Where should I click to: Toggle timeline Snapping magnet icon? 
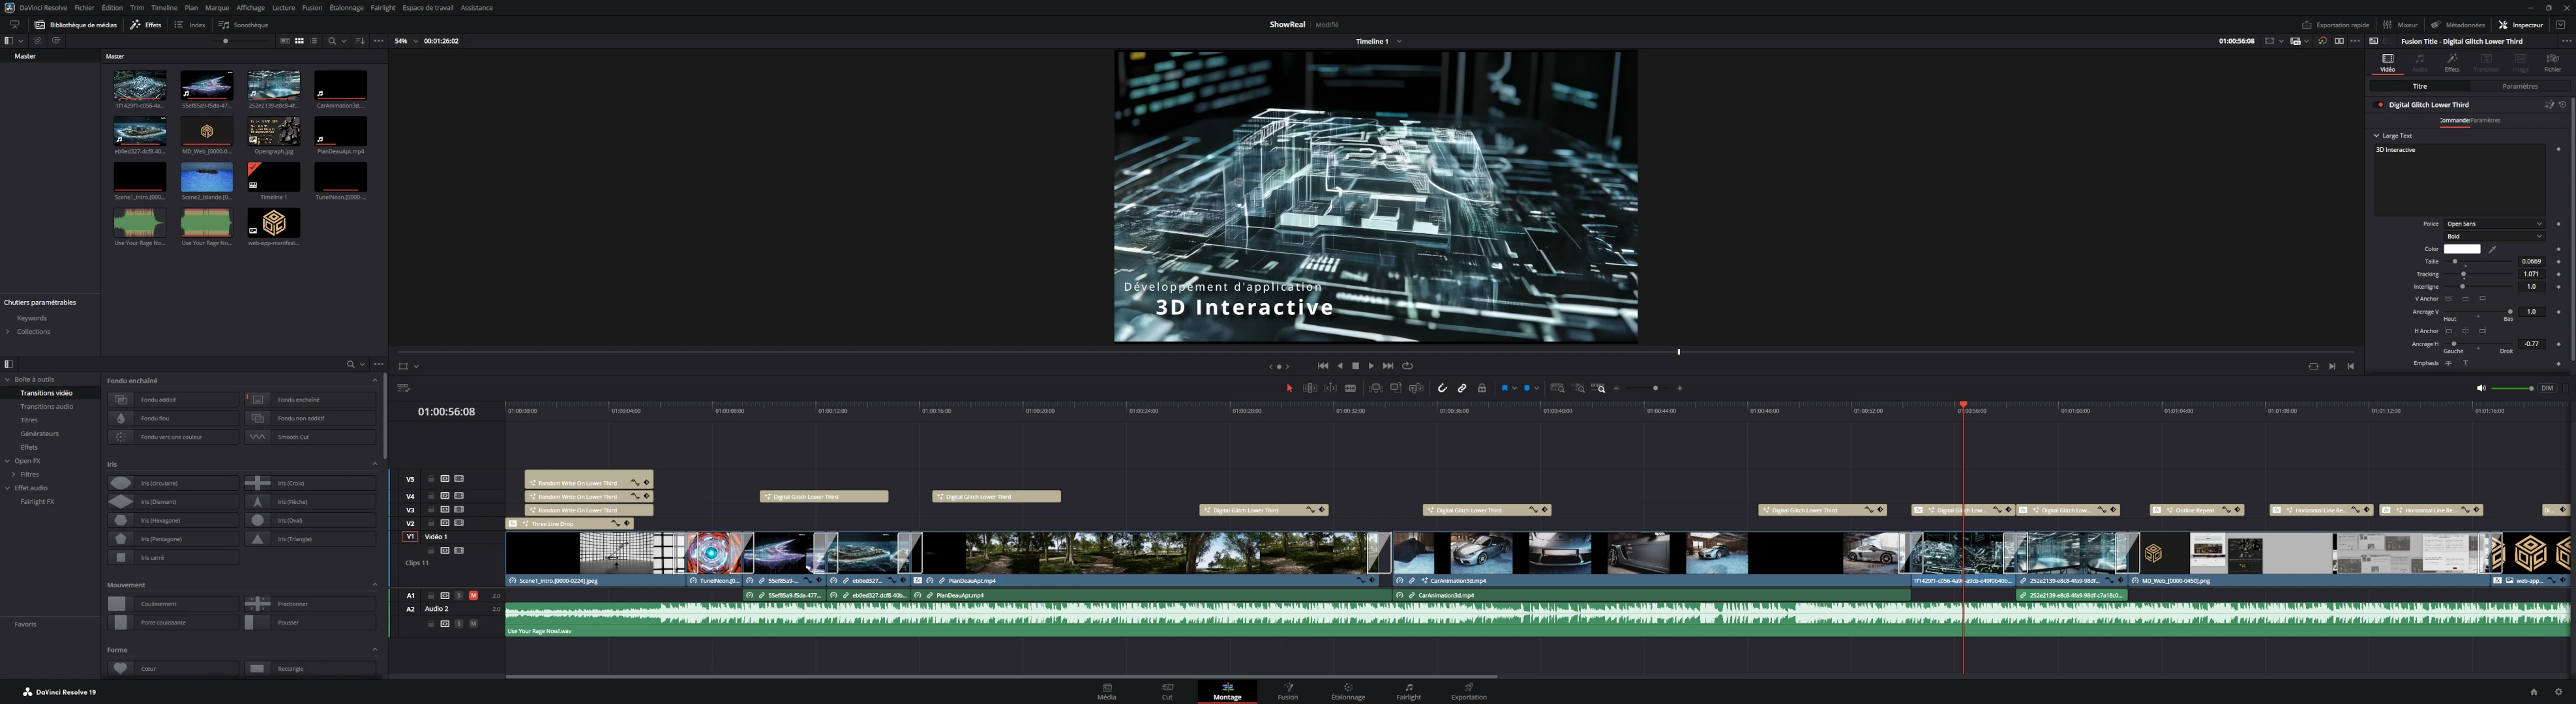tap(1442, 388)
